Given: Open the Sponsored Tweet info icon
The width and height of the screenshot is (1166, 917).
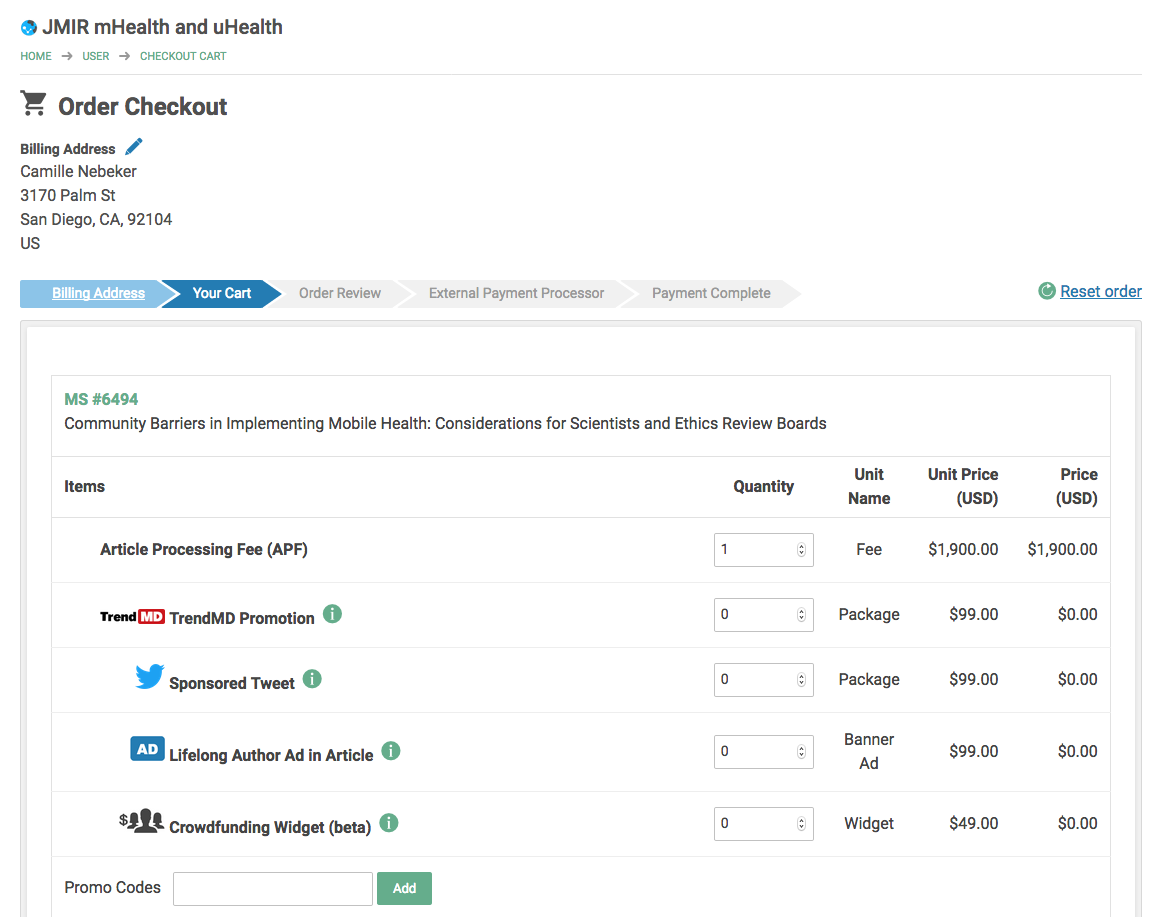Looking at the screenshot, I should click(x=312, y=679).
